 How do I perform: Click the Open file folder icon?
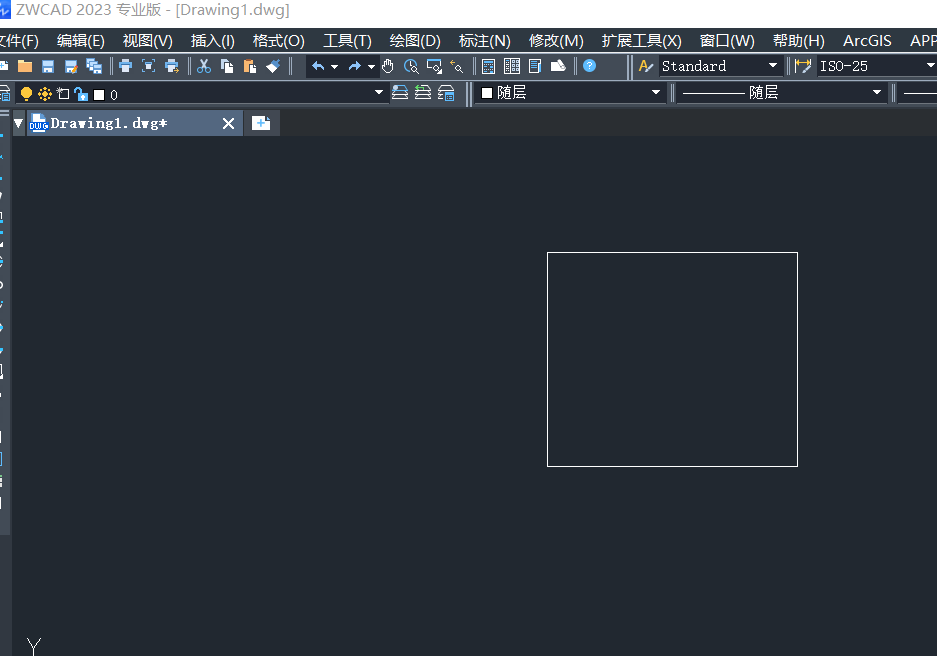[25, 66]
